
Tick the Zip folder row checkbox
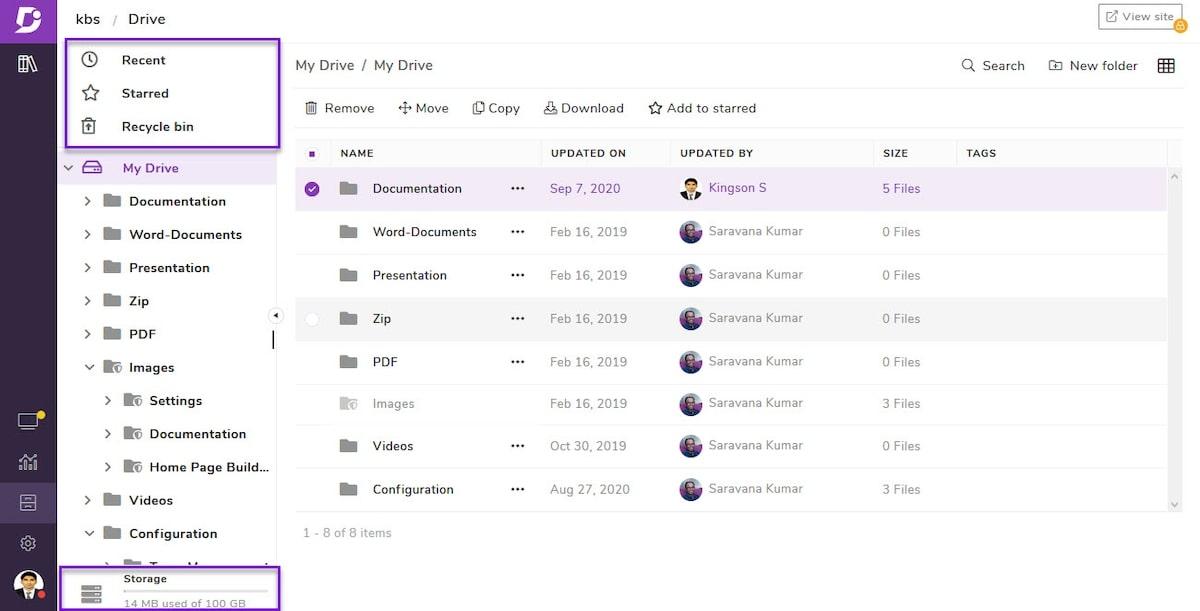(312, 319)
